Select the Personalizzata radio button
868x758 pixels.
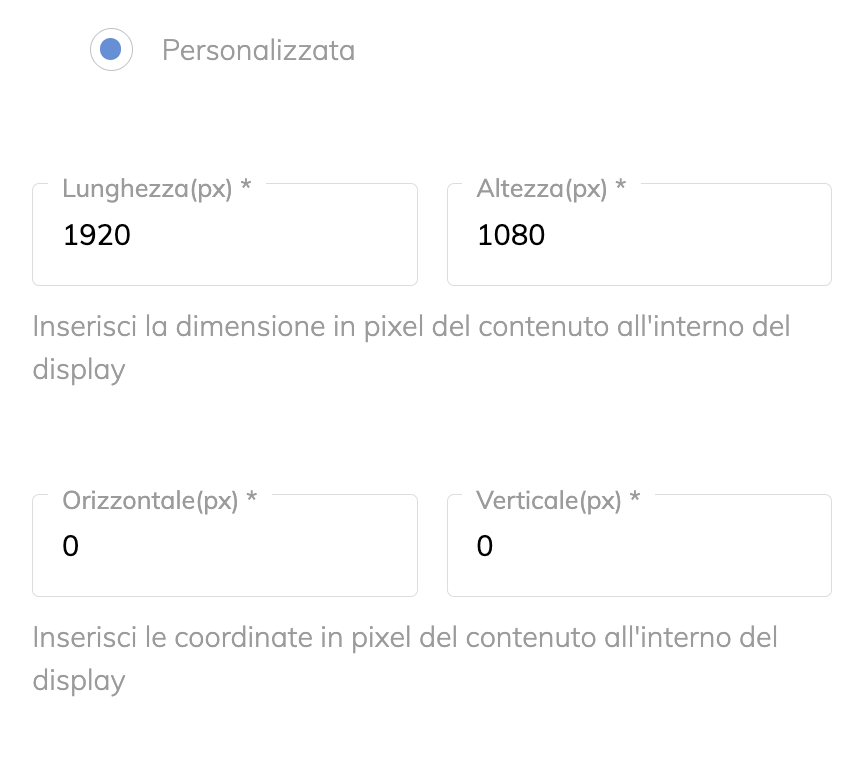point(111,50)
